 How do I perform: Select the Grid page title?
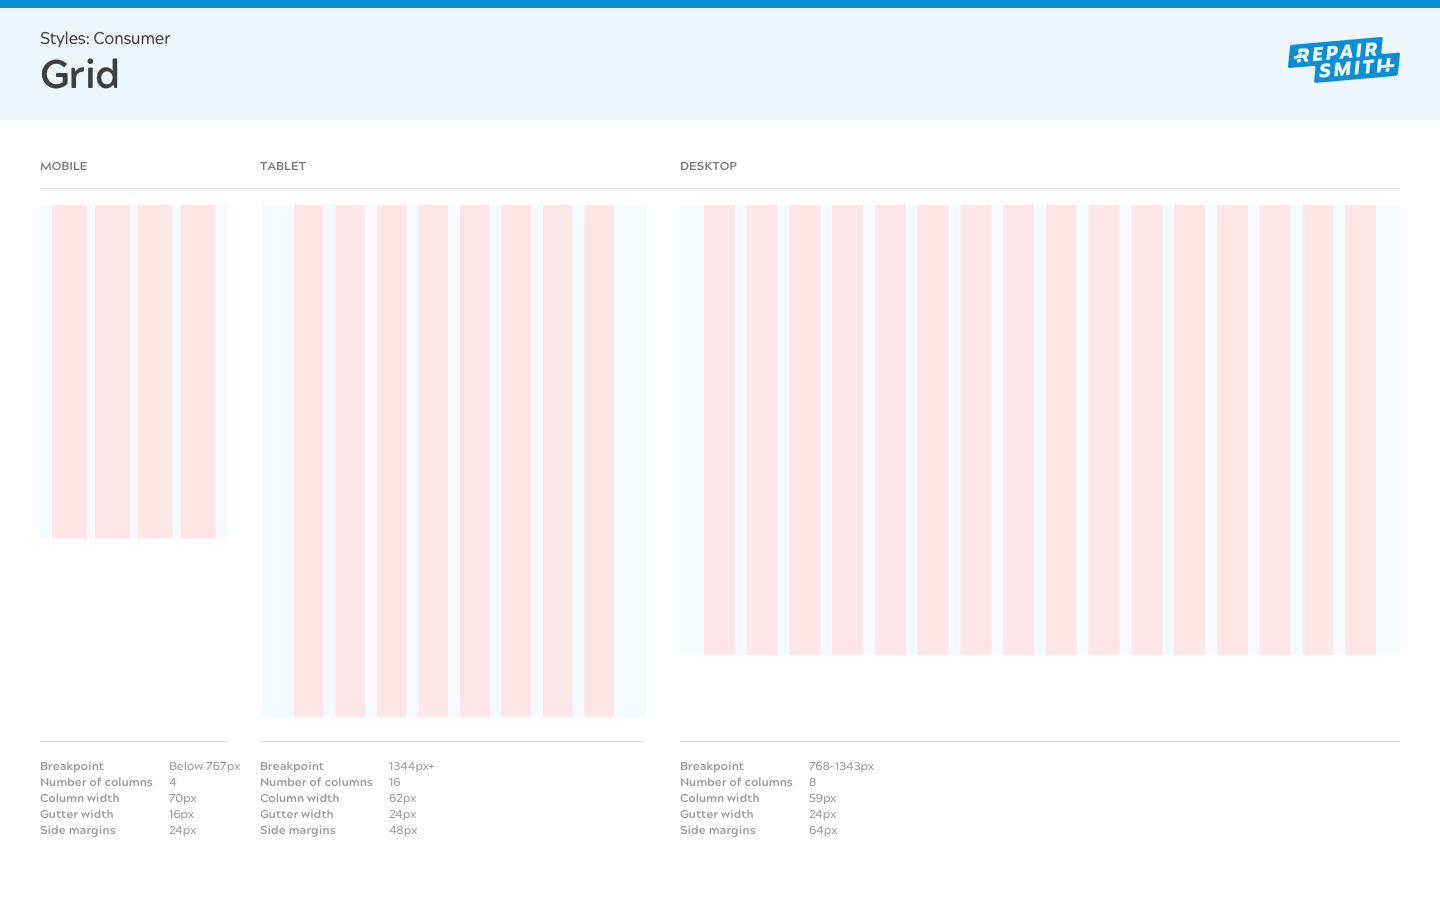point(80,75)
